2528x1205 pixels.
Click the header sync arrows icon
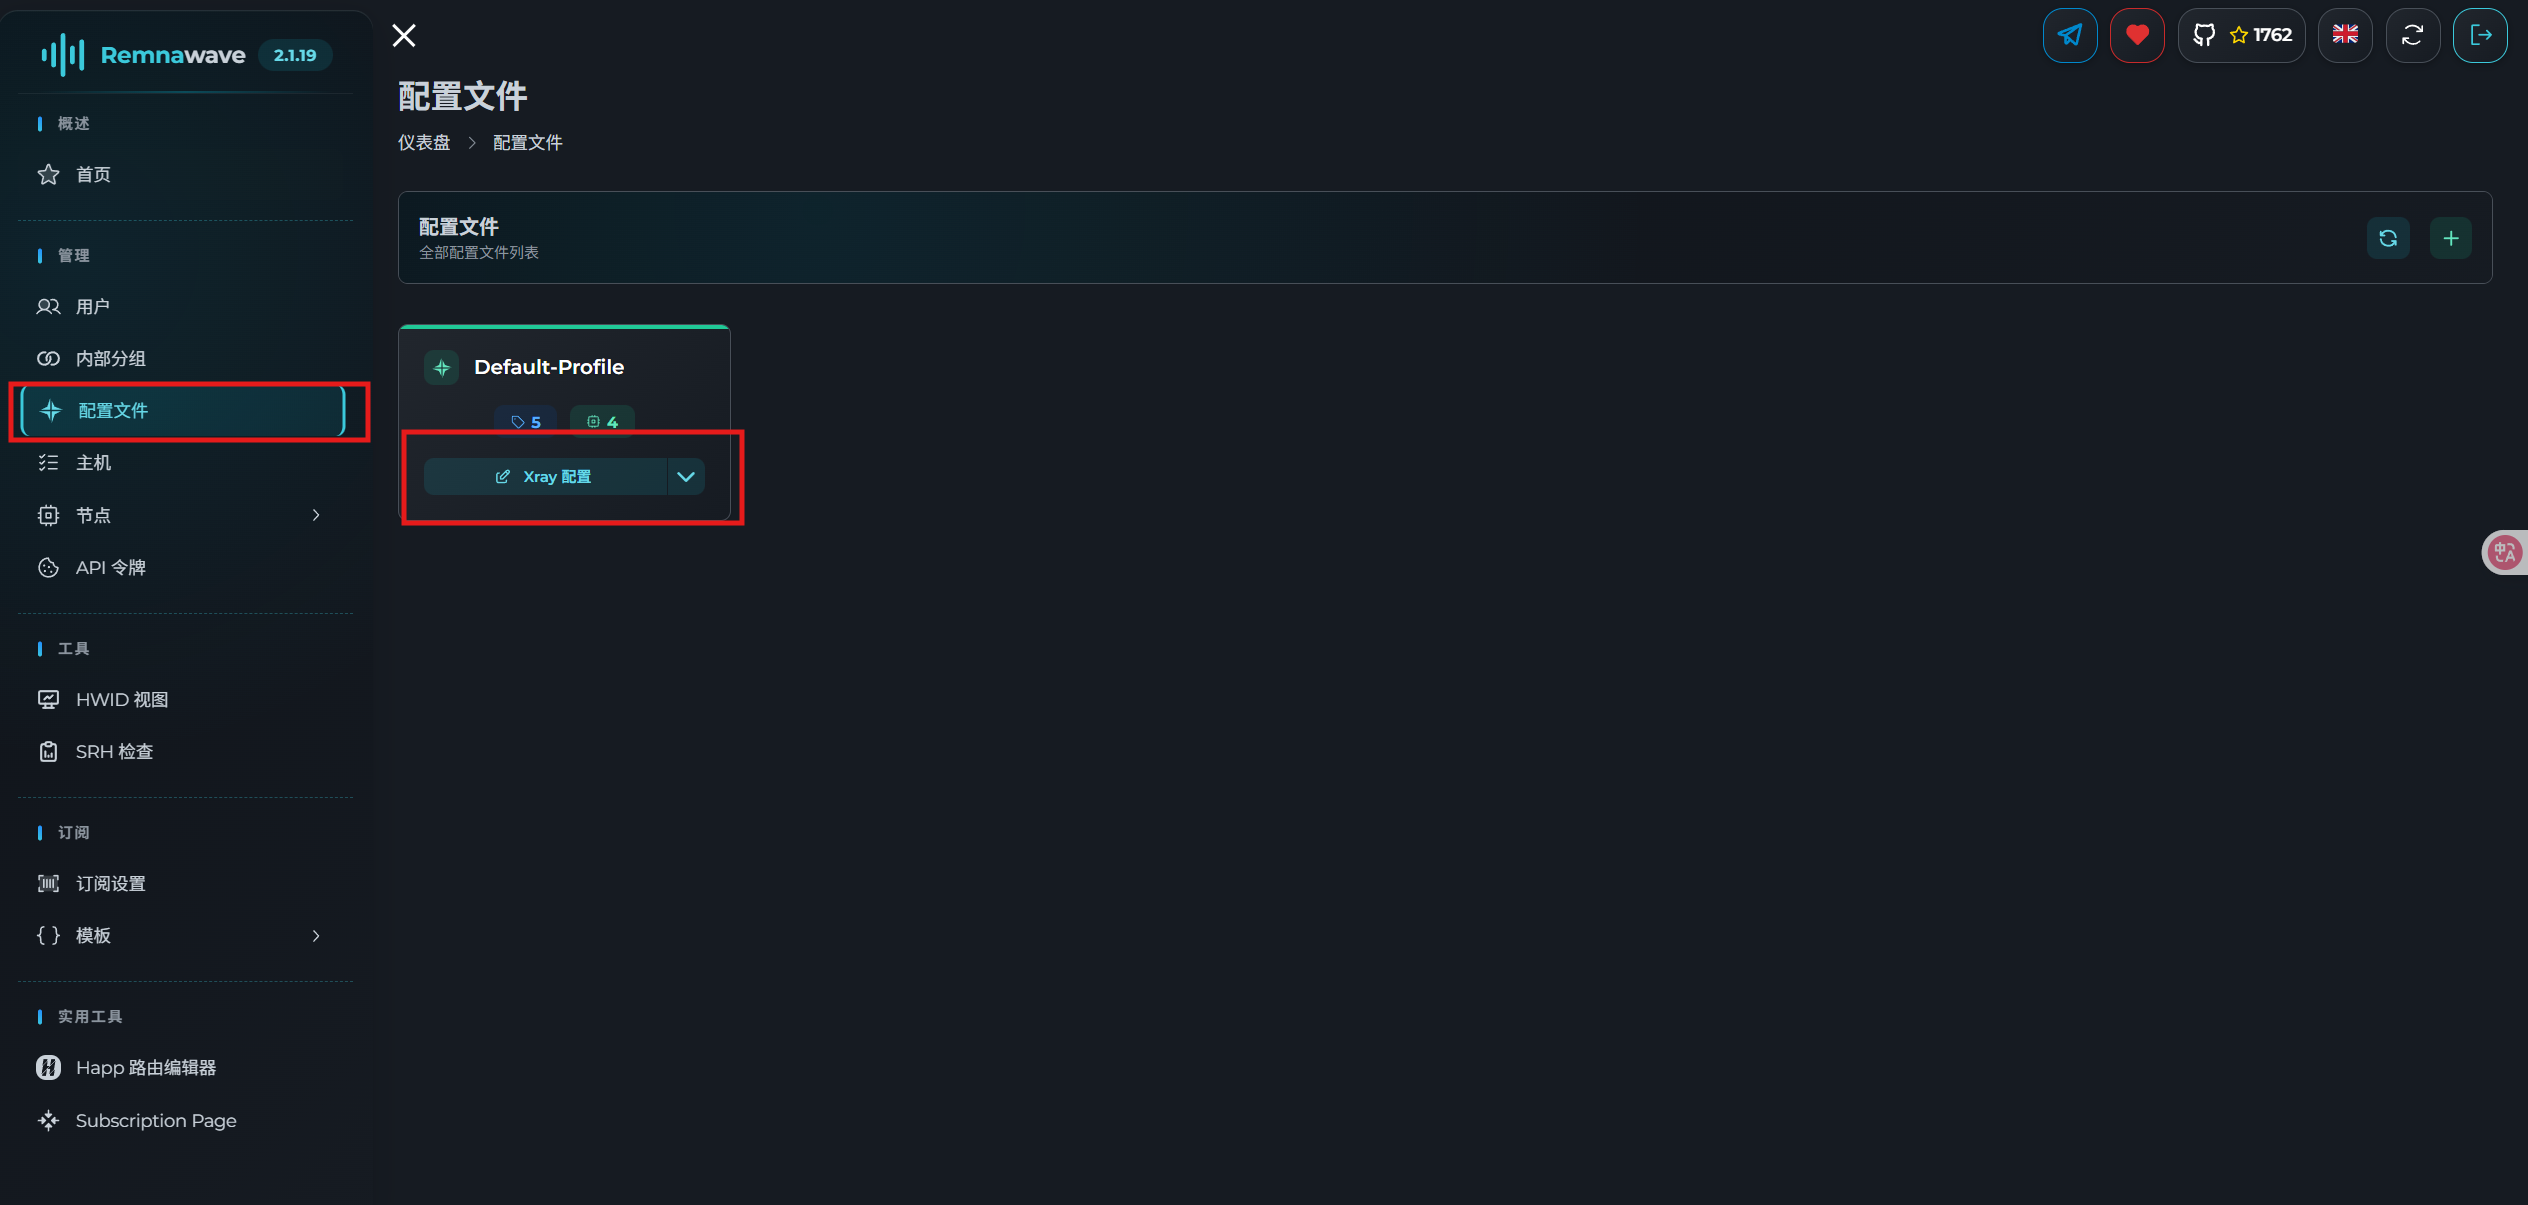click(2412, 35)
